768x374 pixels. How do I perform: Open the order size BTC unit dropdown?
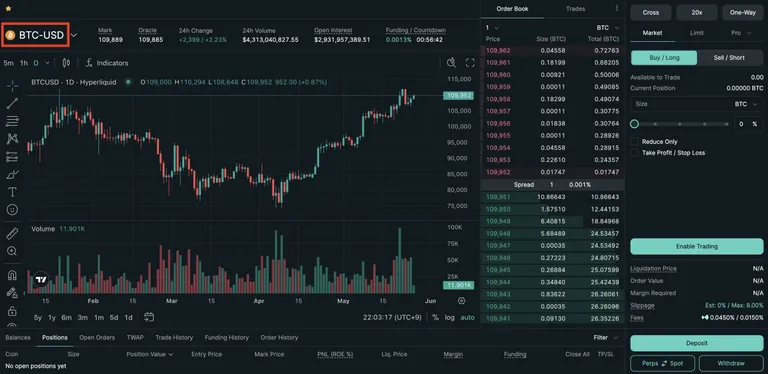(x=746, y=104)
